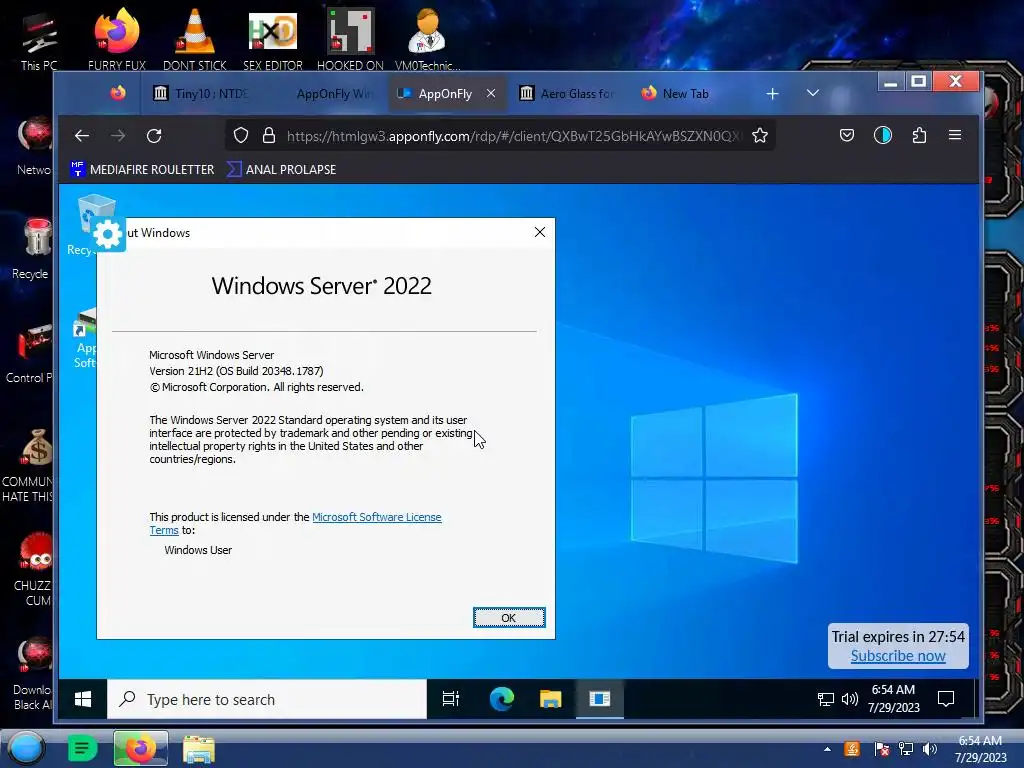Viewport: 1024px width, 768px height.
Task: Select HxD hex editor desktop icon
Action: [x=273, y=39]
